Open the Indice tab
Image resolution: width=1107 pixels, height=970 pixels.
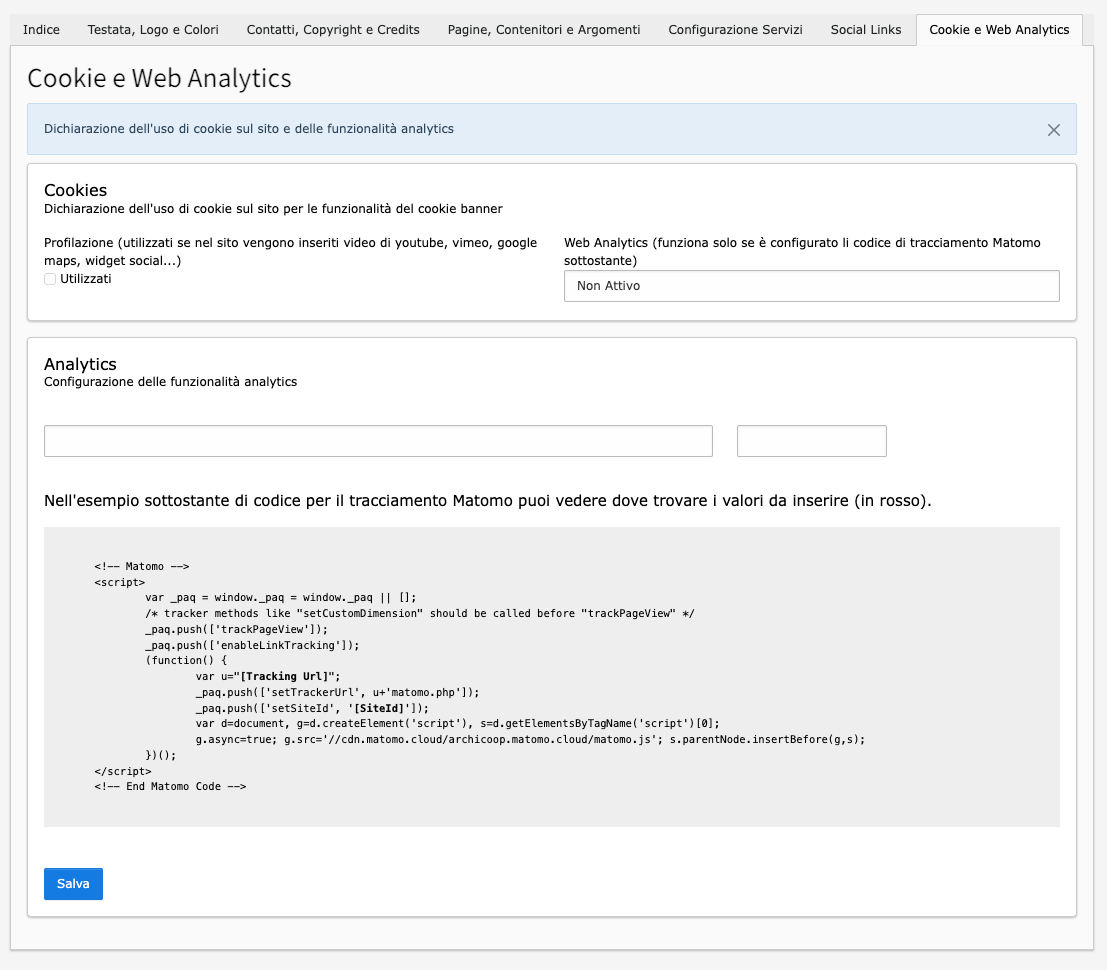[41, 30]
